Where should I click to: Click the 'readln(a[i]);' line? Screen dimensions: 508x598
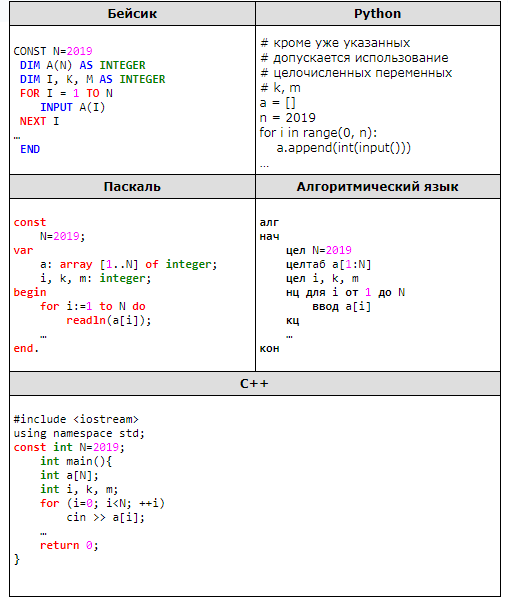[109, 321]
